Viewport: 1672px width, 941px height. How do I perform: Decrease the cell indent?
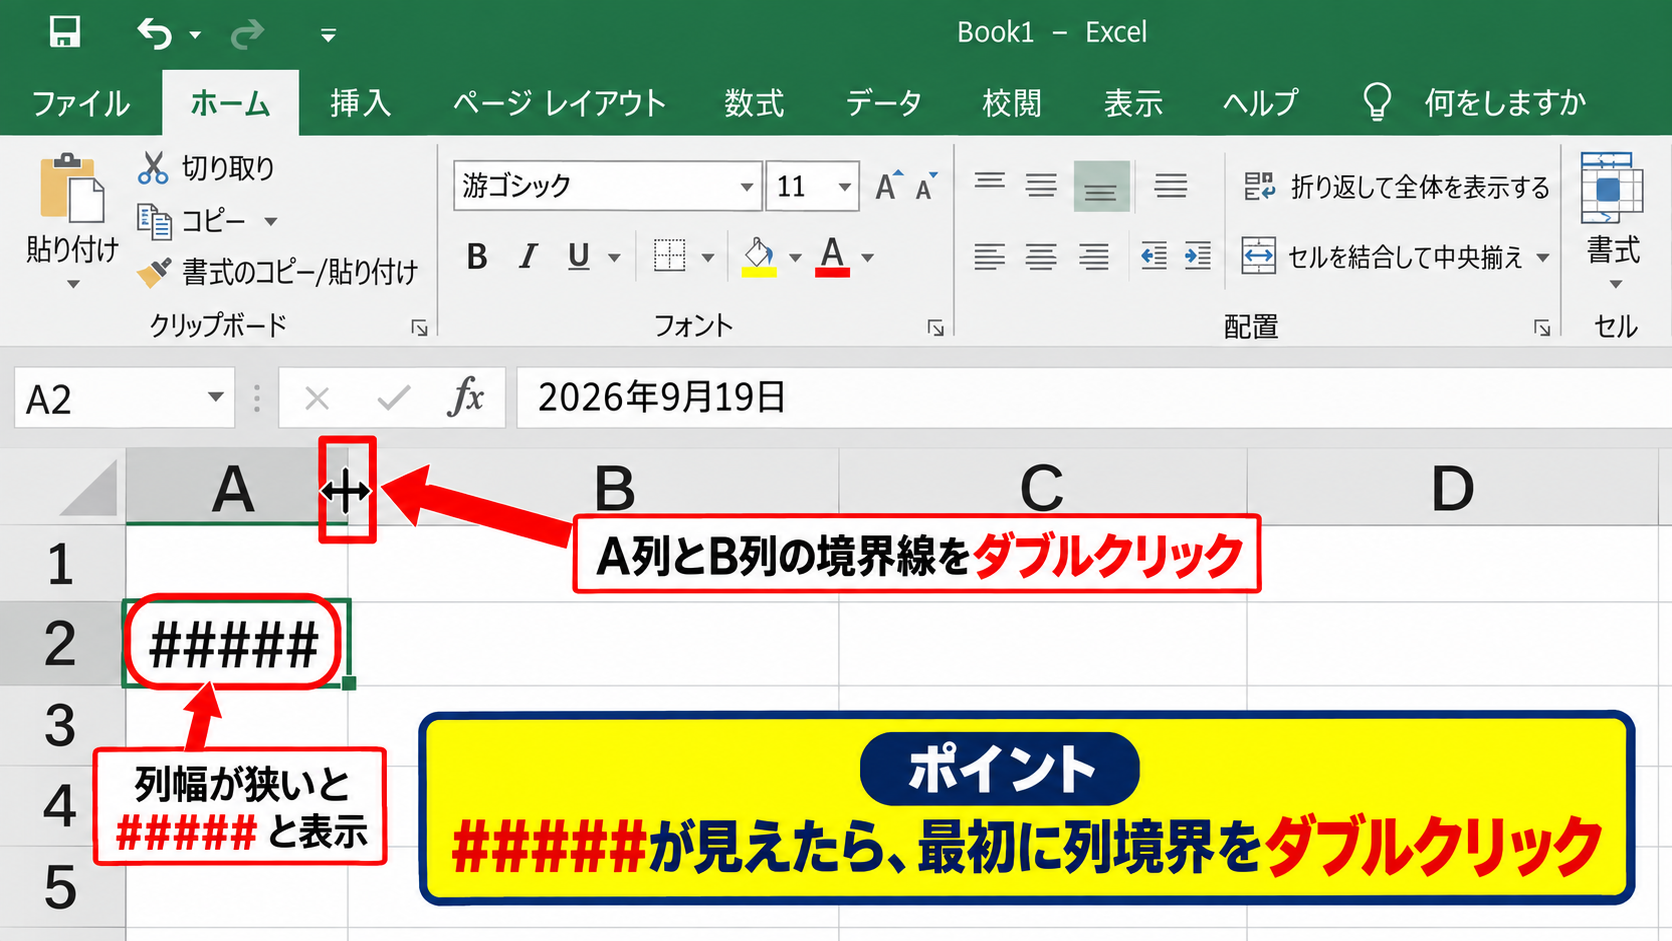pyautogui.click(x=1154, y=257)
